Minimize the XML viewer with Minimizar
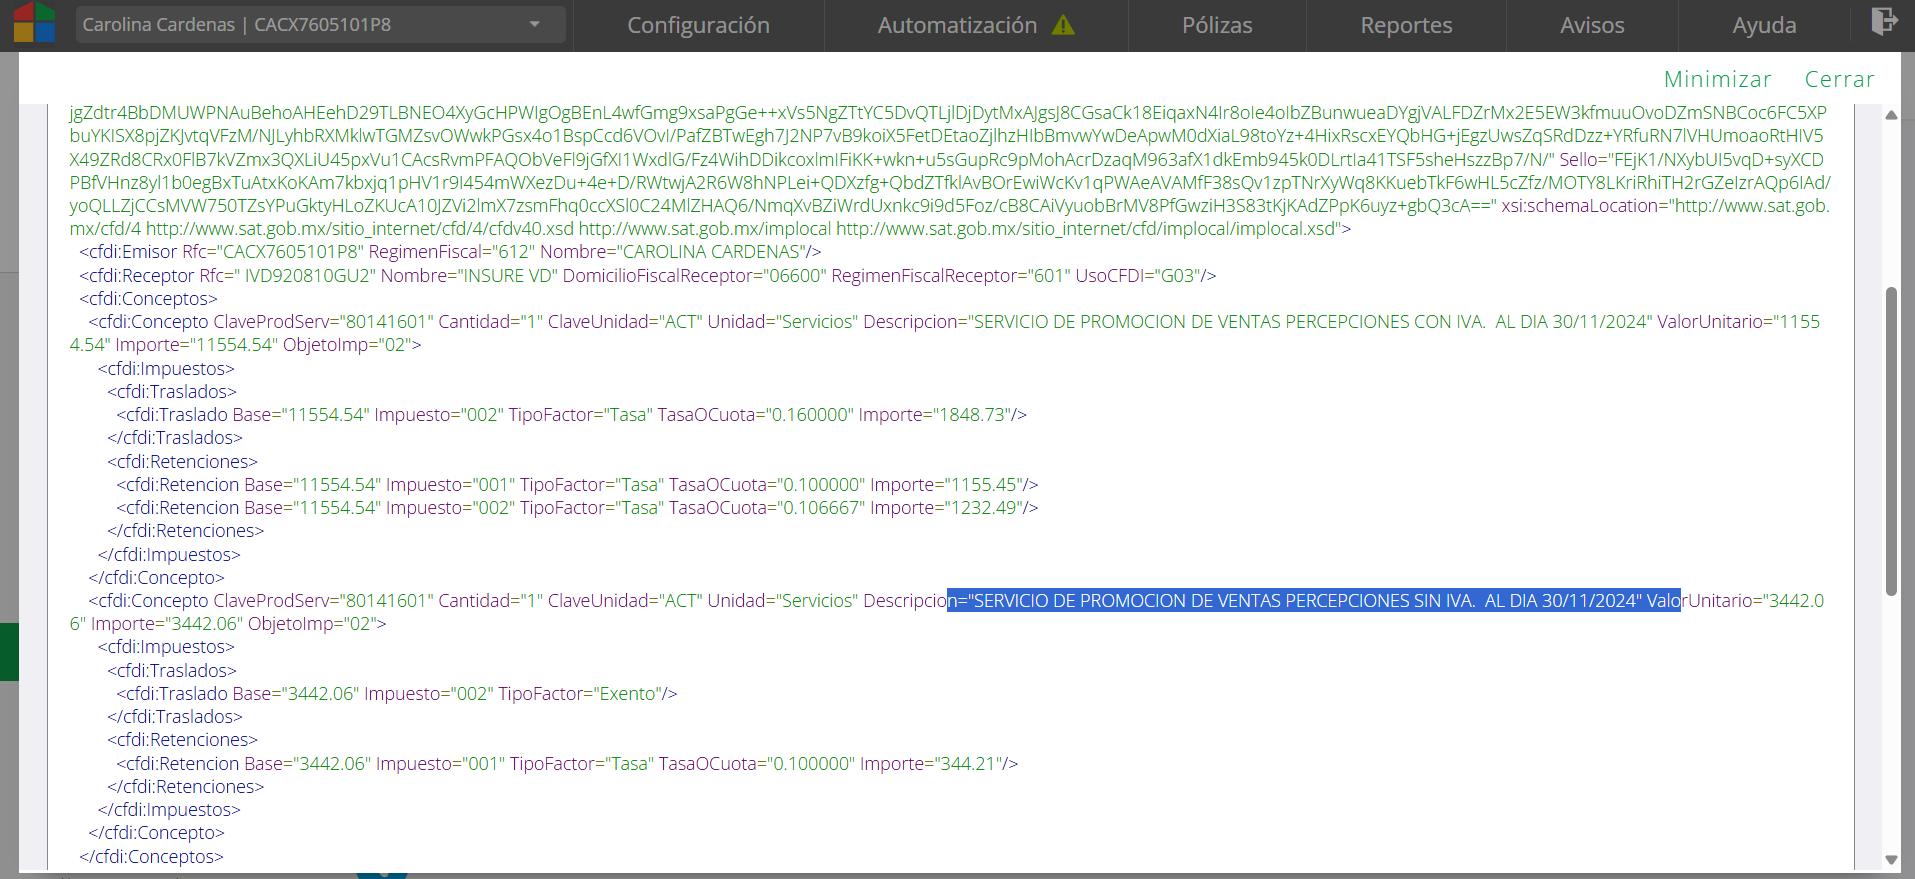 (x=1717, y=79)
